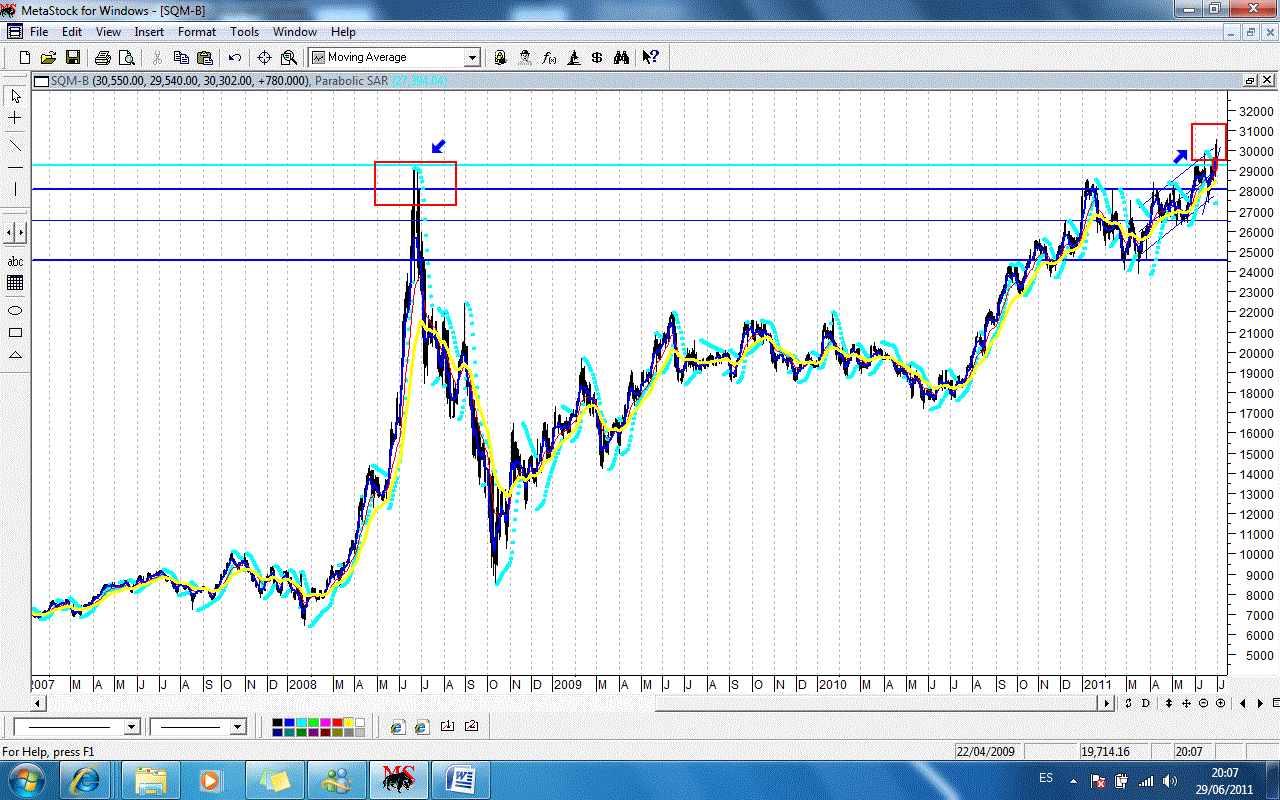Select the trendline drawing tool
This screenshot has width=1280, height=800.
(15, 145)
